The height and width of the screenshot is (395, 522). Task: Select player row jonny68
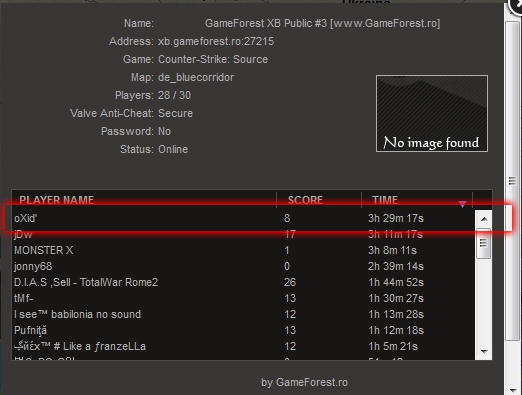point(243,266)
